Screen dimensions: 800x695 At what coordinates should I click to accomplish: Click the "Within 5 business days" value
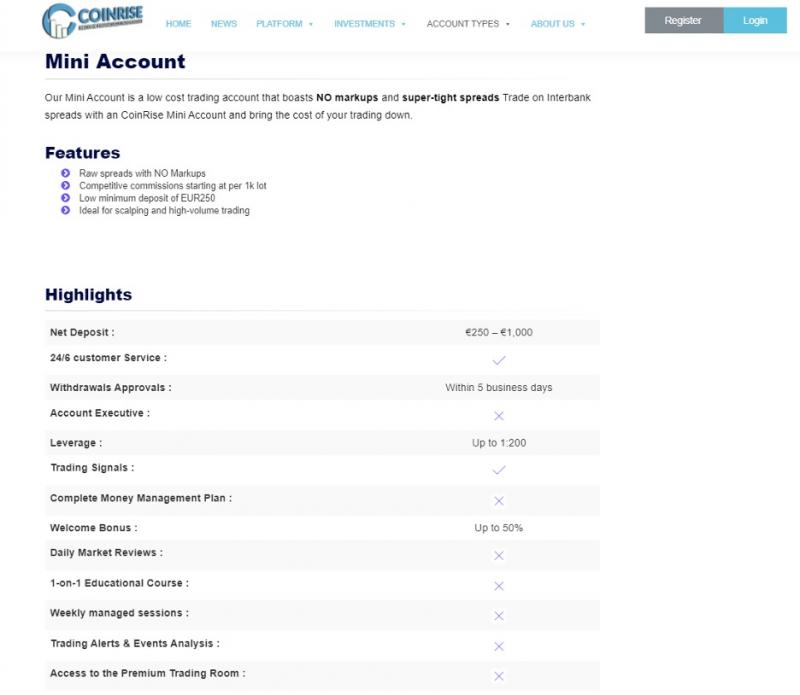tap(498, 387)
